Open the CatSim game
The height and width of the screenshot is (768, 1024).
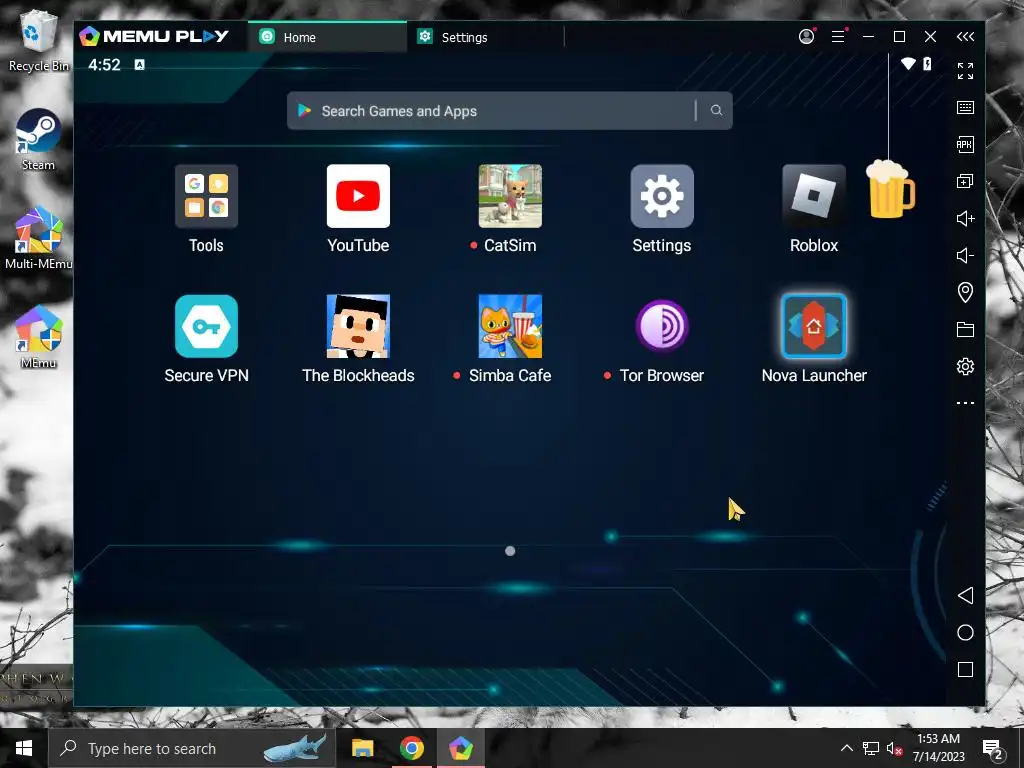pos(510,197)
